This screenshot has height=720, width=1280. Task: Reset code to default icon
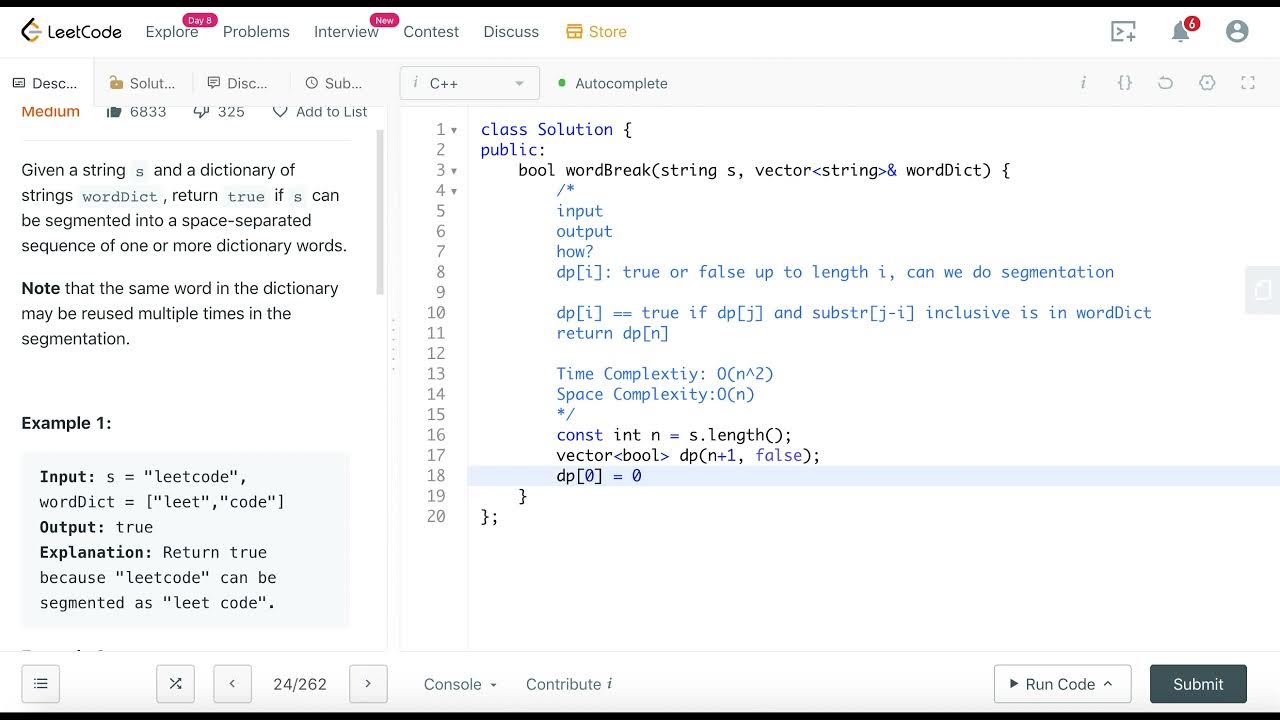point(1165,83)
